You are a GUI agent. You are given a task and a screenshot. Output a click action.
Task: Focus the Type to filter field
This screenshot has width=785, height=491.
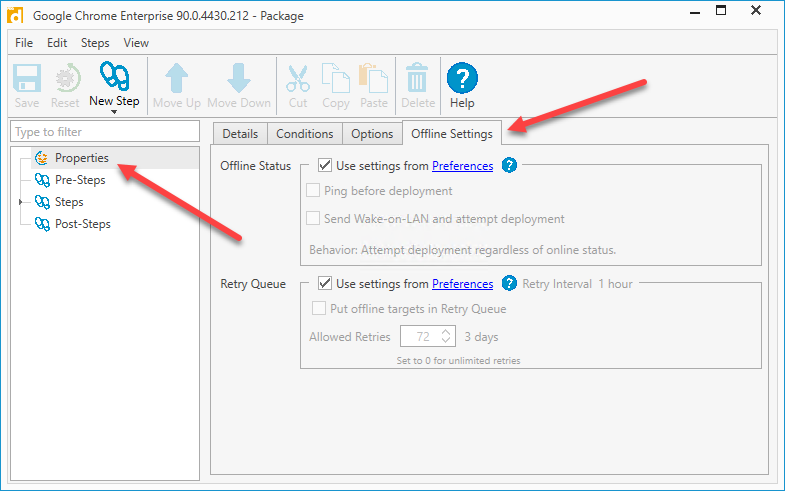(105, 132)
